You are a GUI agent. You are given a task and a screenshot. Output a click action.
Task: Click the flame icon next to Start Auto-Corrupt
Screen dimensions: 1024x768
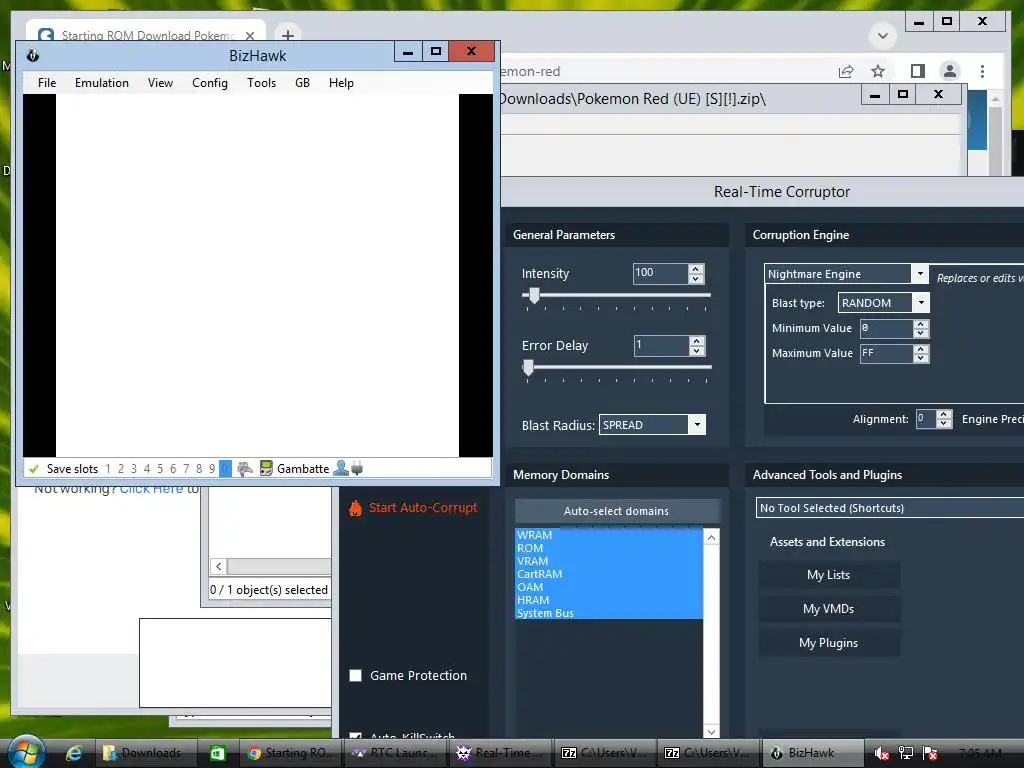355,508
